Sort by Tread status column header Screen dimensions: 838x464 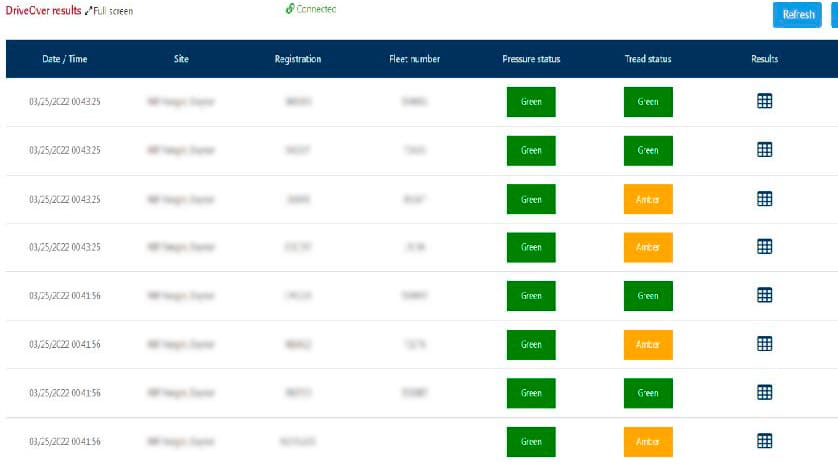[x=648, y=59]
